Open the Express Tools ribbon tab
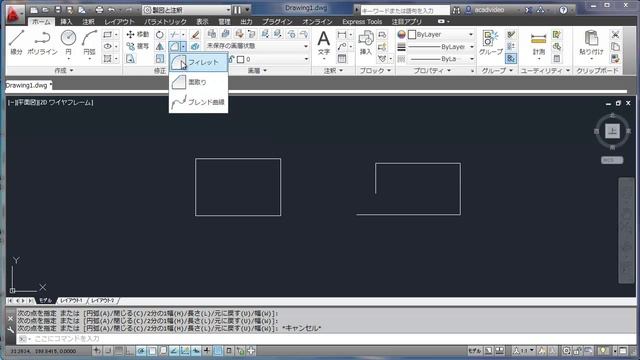Viewport: 640px width, 360px height. click(362, 22)
